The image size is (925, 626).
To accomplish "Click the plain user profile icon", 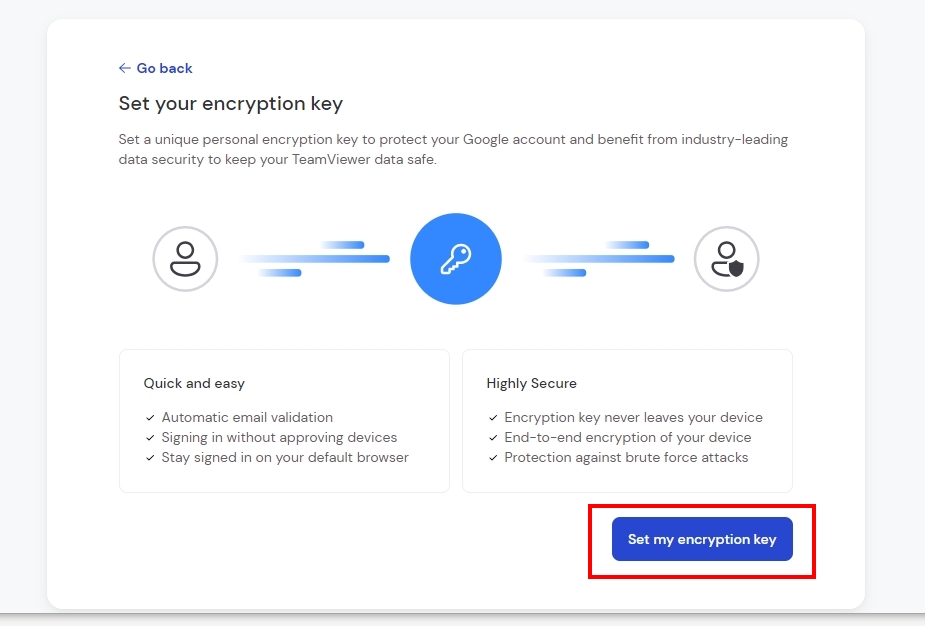I will 185,259.
